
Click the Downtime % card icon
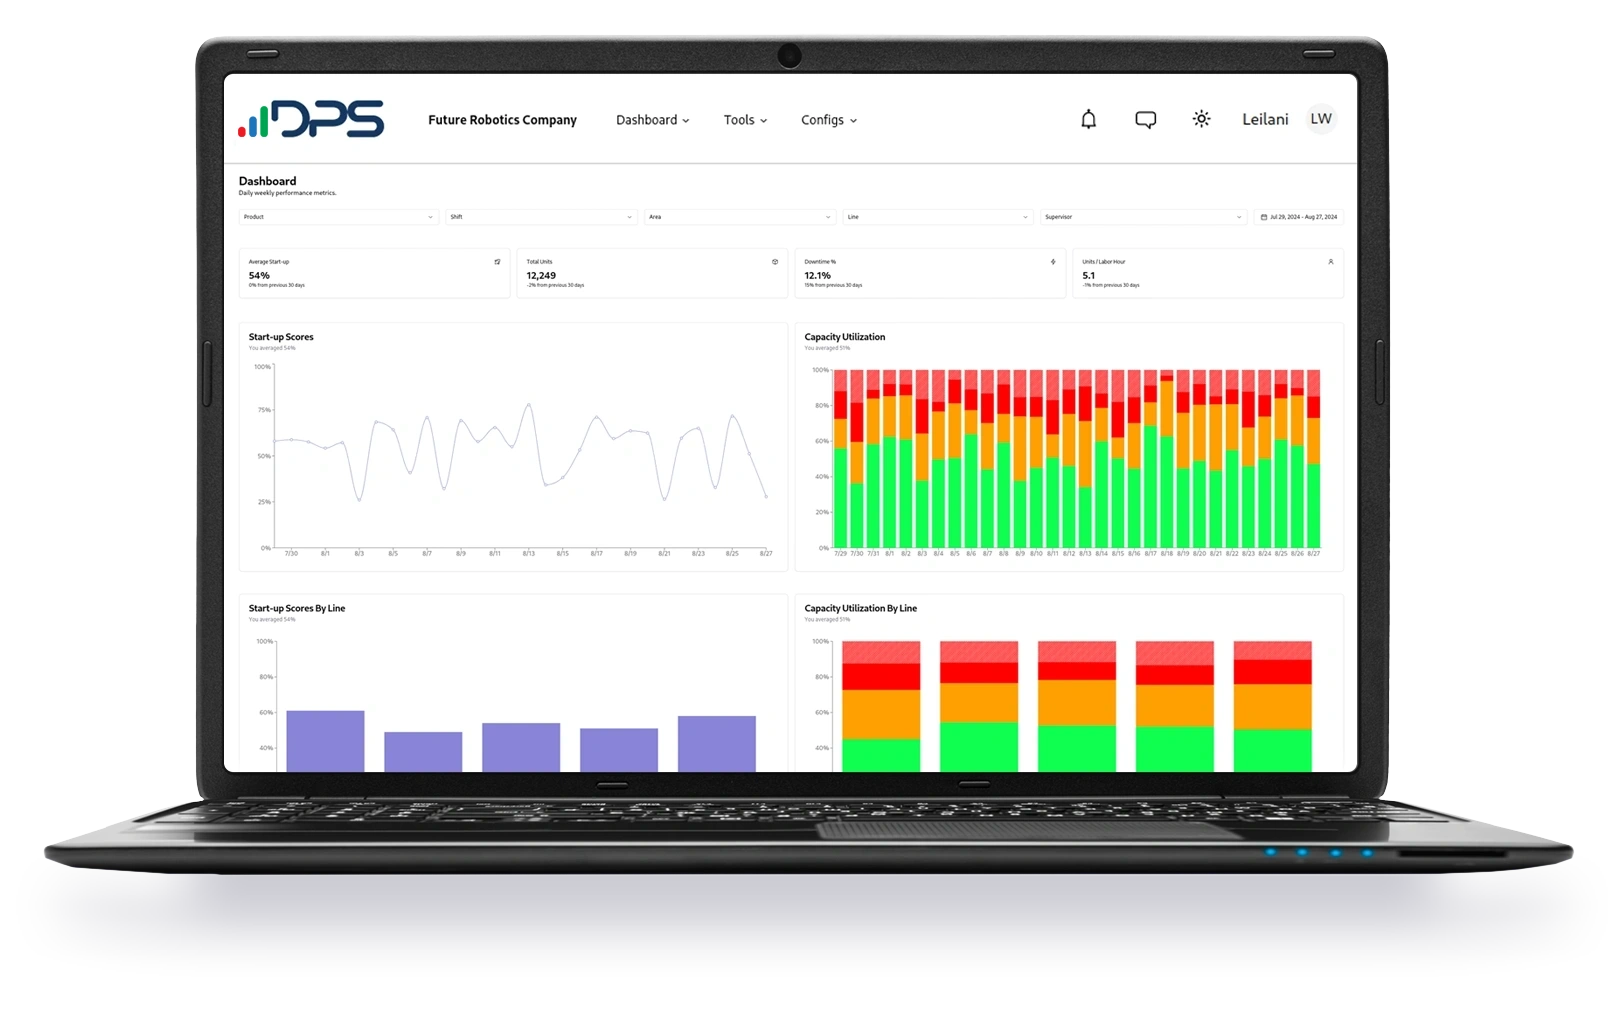click(x=1053, y=262)
